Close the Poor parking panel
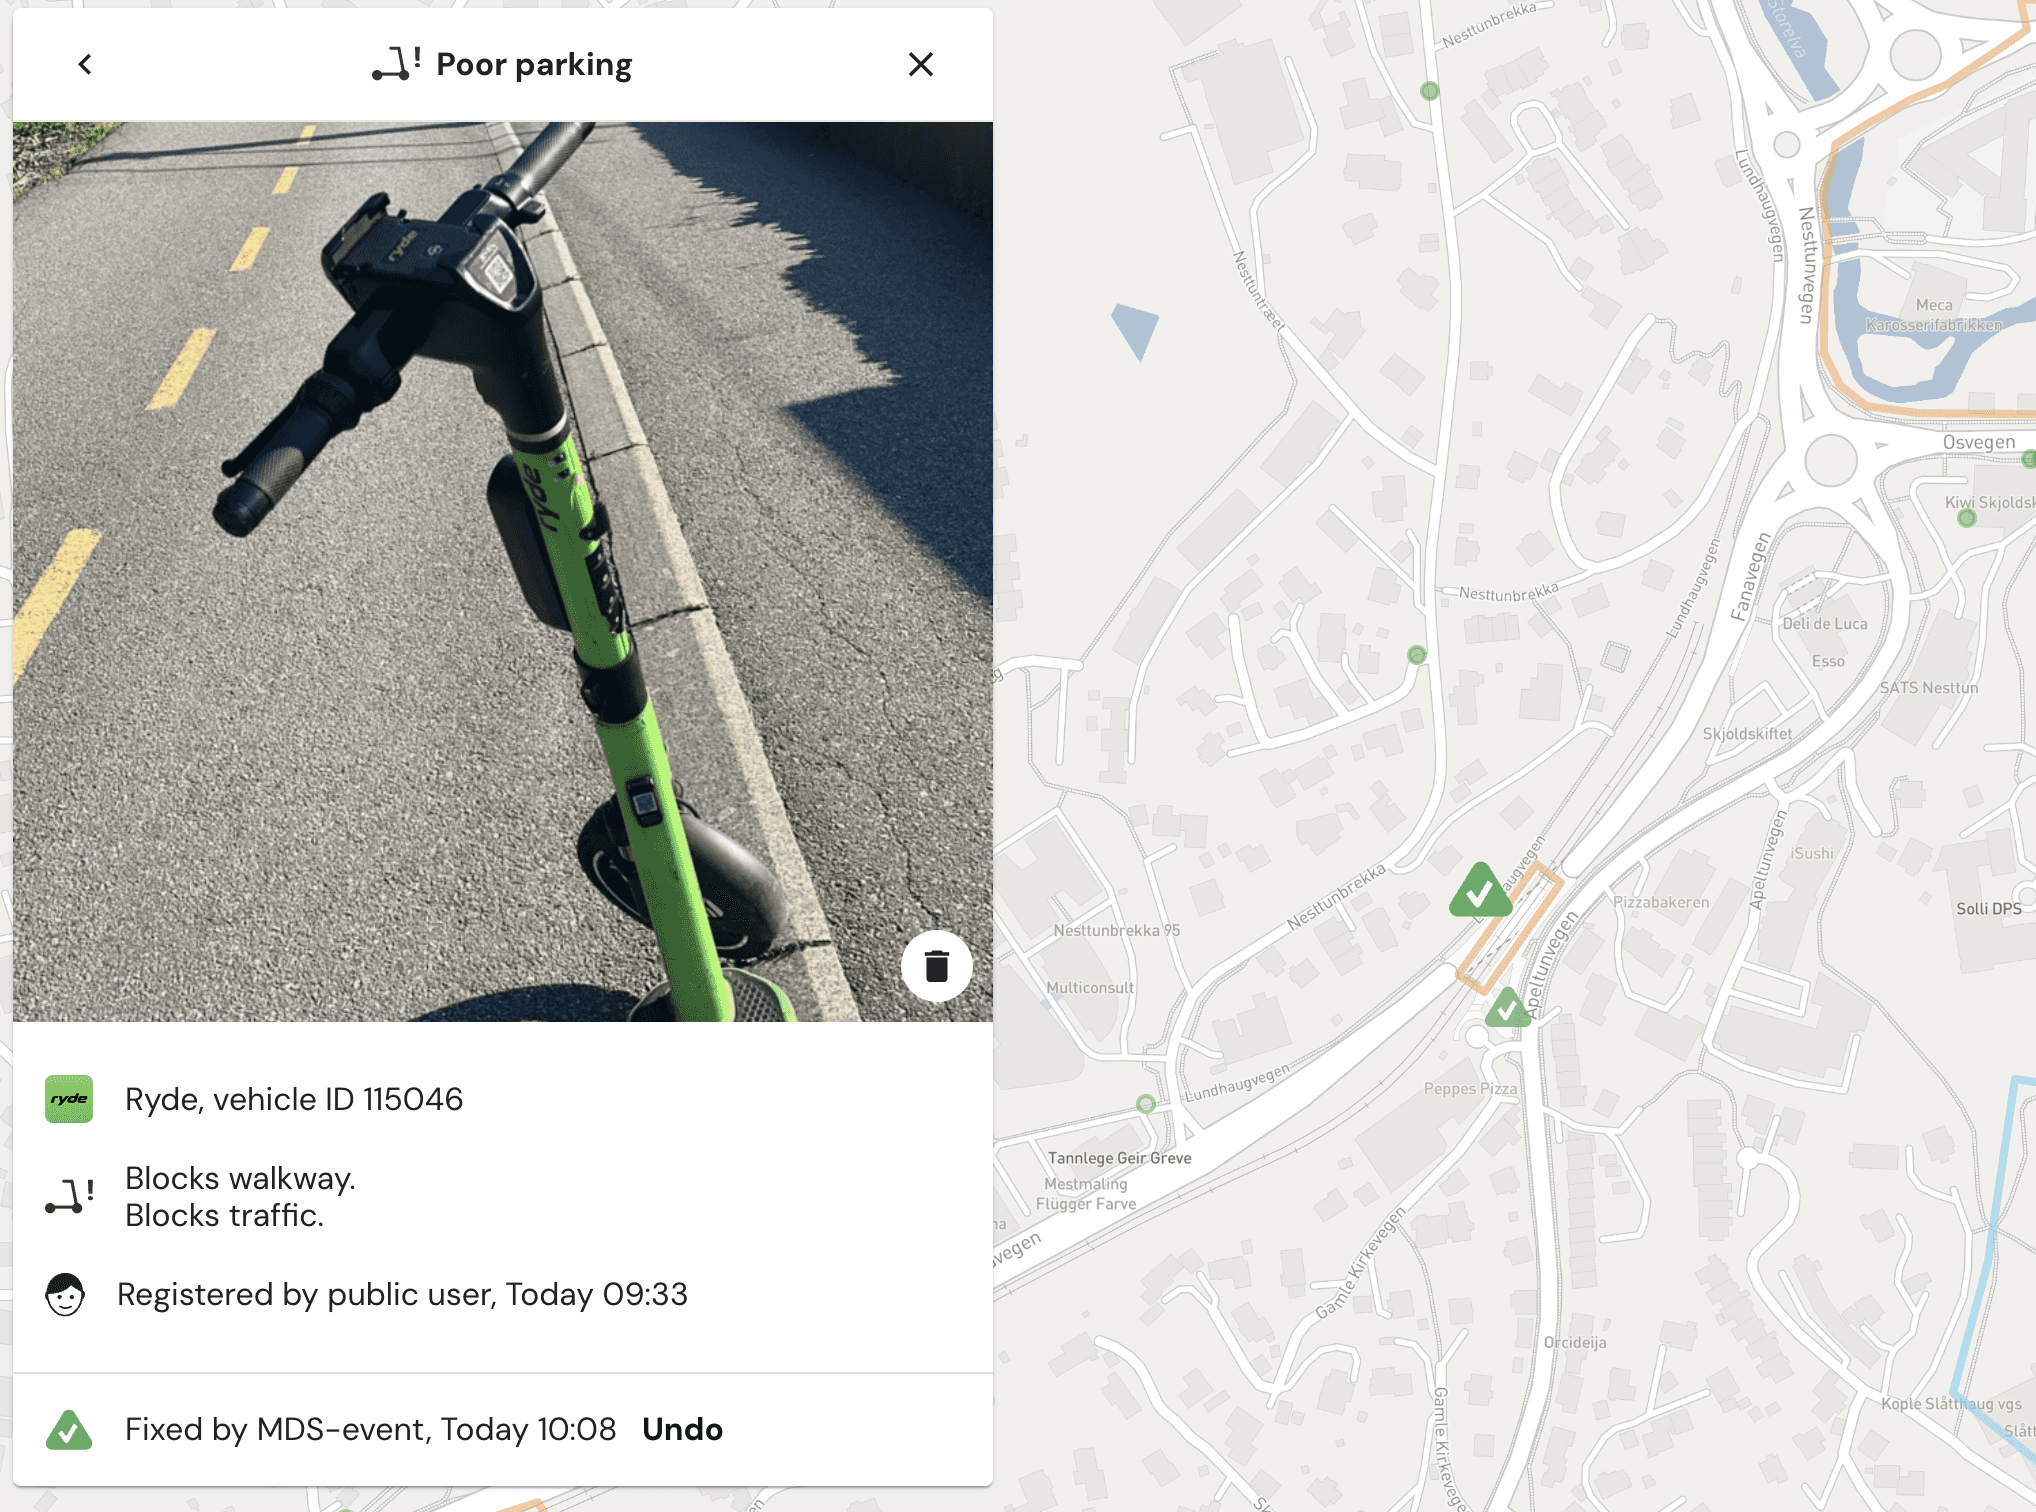This screenshot has width=2036, height=1512. (921, 65)
